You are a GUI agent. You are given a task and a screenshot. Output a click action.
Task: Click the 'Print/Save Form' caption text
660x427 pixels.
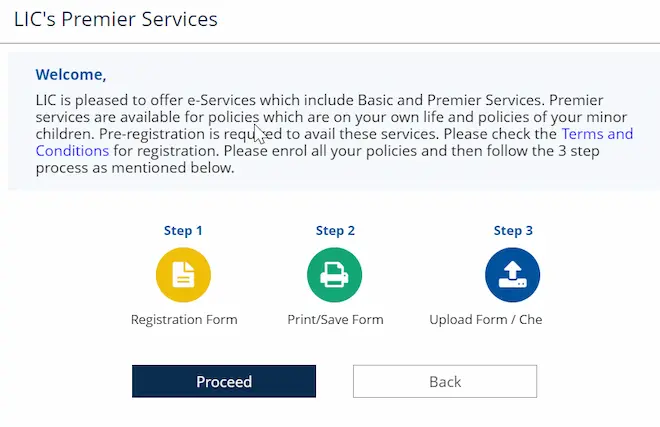point(335,320)
